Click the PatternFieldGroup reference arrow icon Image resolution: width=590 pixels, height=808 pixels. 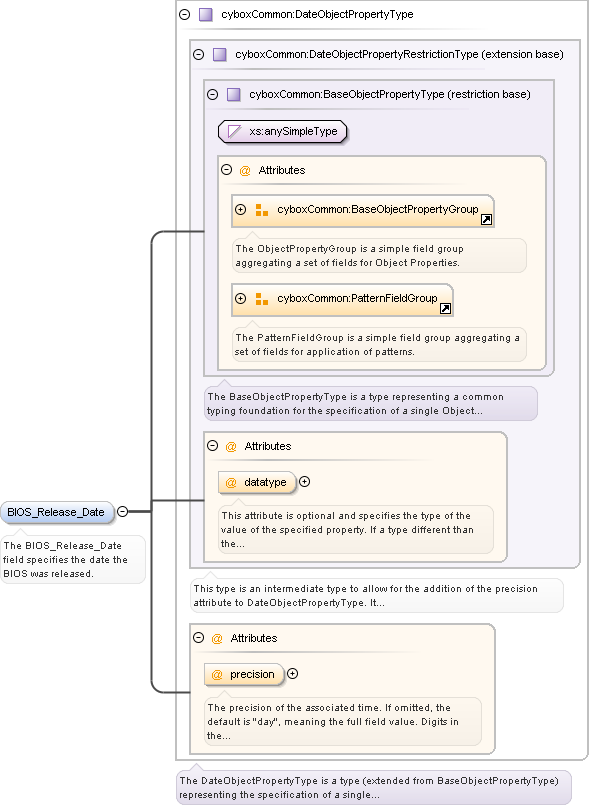click(445, 309)
